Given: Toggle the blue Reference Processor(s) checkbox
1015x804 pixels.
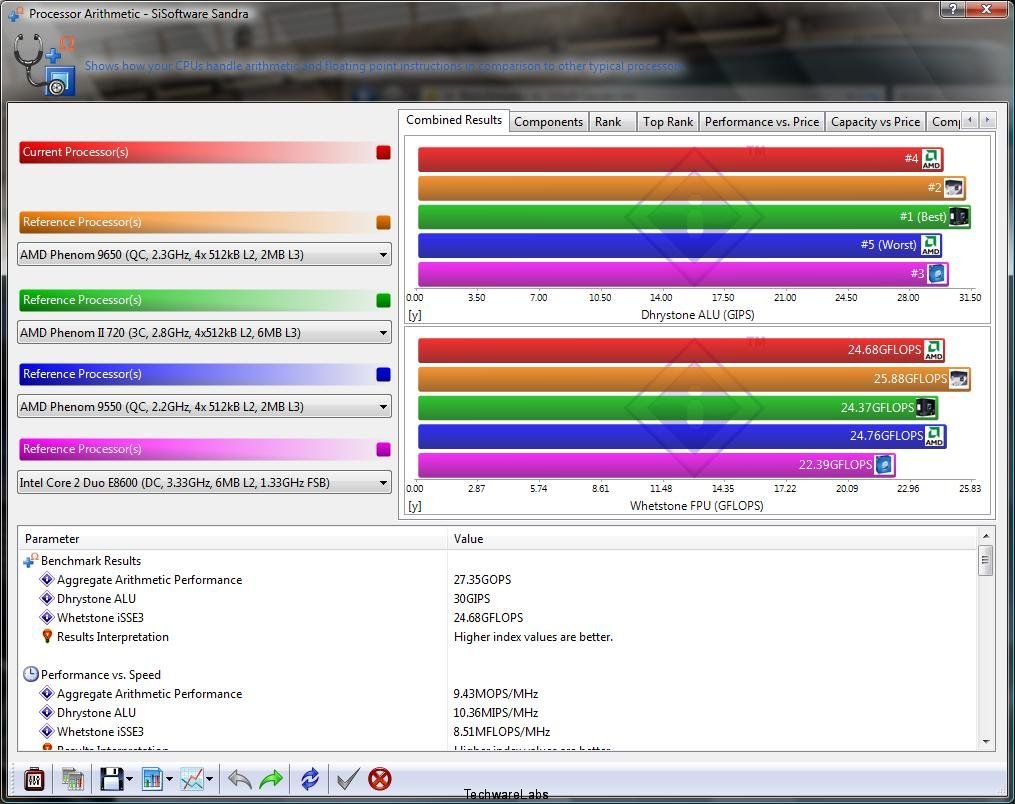Looking at the screenshot, I should [x=383, y=374].
